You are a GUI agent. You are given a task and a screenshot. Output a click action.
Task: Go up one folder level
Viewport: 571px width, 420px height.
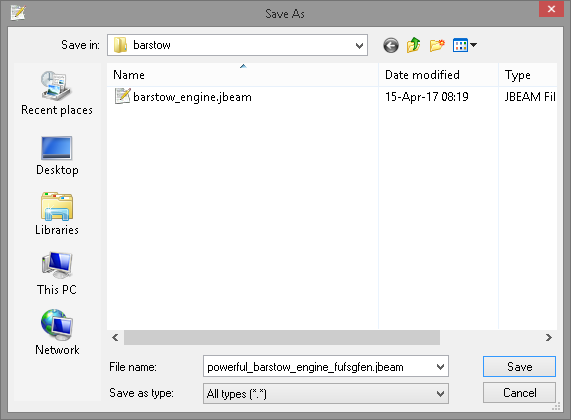(x=414, y=45)
